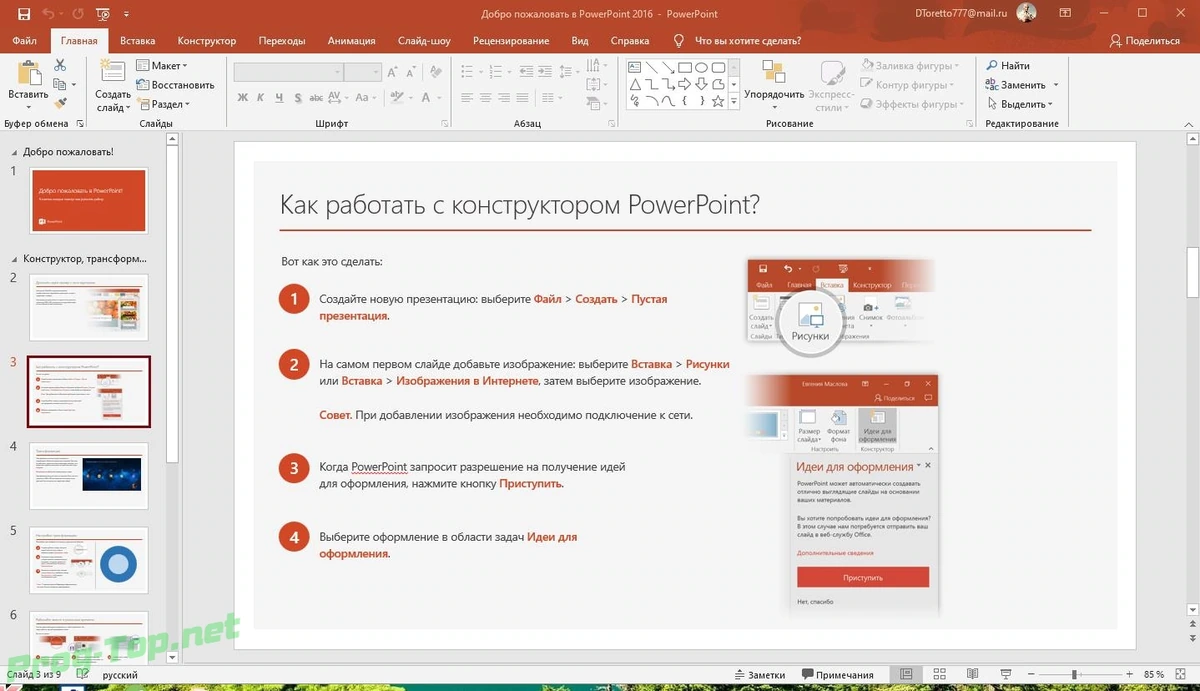Toggle bold Ж formatting
1200x691 pixels.
(243, 98)
